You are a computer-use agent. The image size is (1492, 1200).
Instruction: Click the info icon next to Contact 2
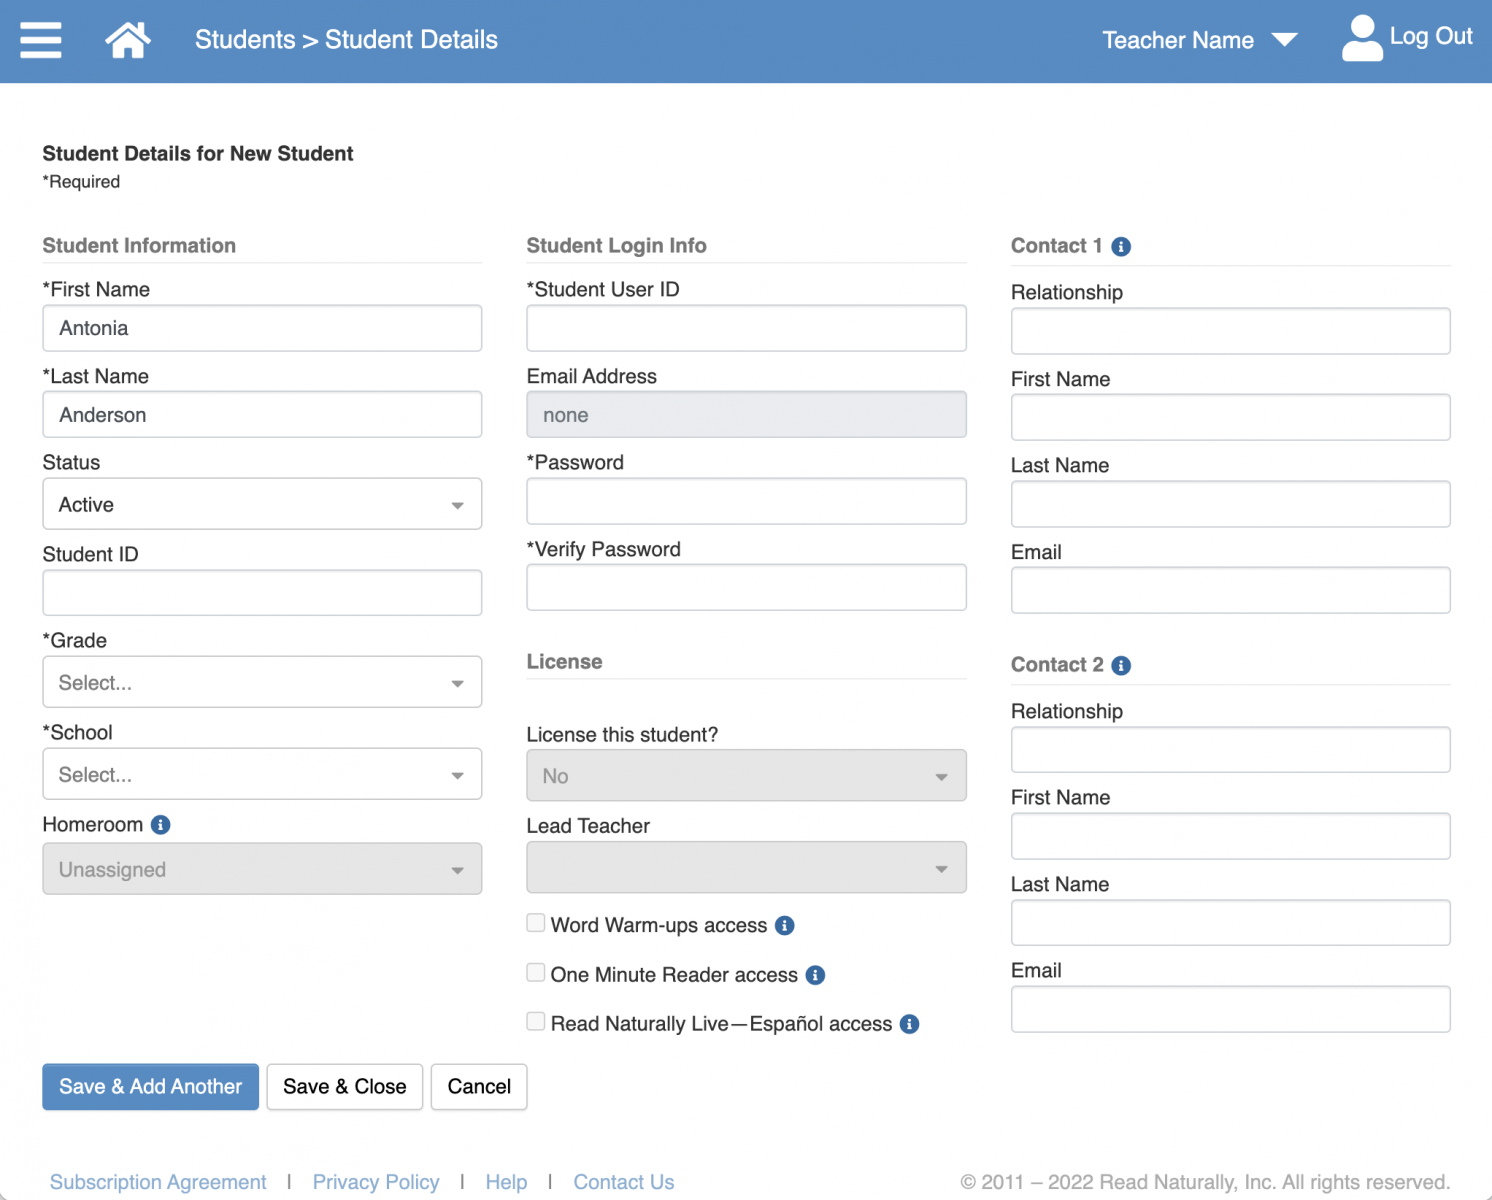pyautogui.click(x=1121, y=664)
